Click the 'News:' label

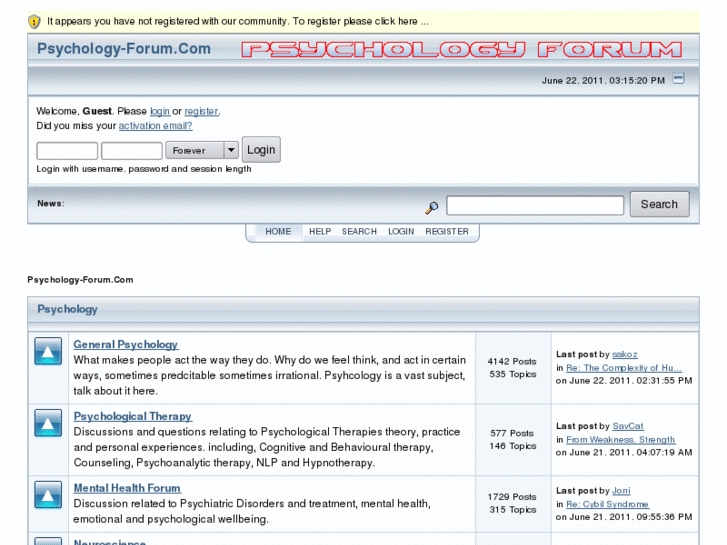[x=51, y=204]
